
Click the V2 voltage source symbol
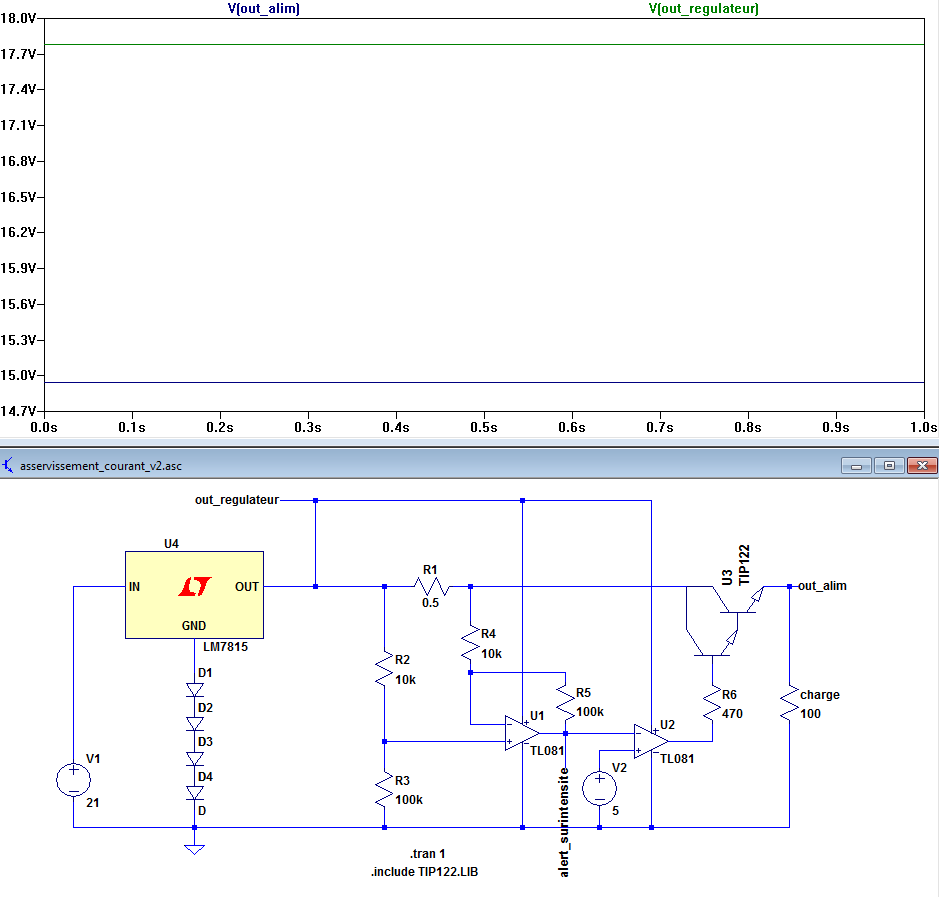click(599, 788)
